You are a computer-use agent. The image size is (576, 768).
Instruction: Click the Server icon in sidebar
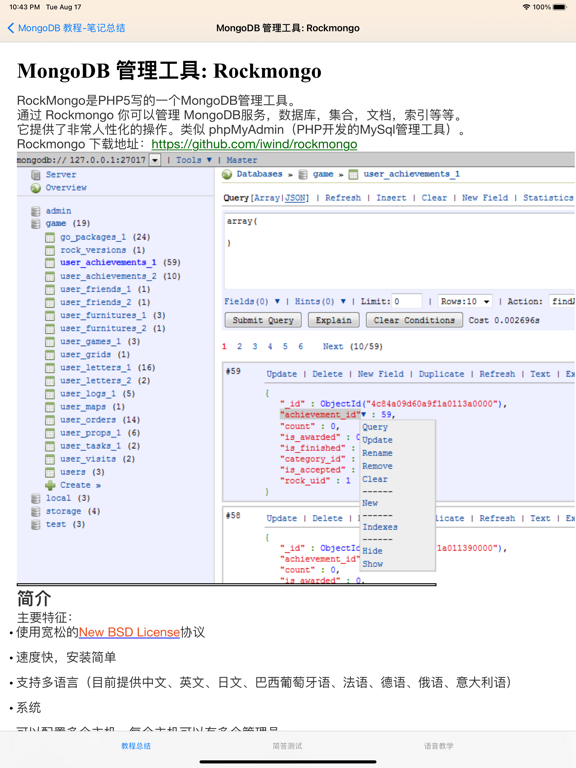36,175
